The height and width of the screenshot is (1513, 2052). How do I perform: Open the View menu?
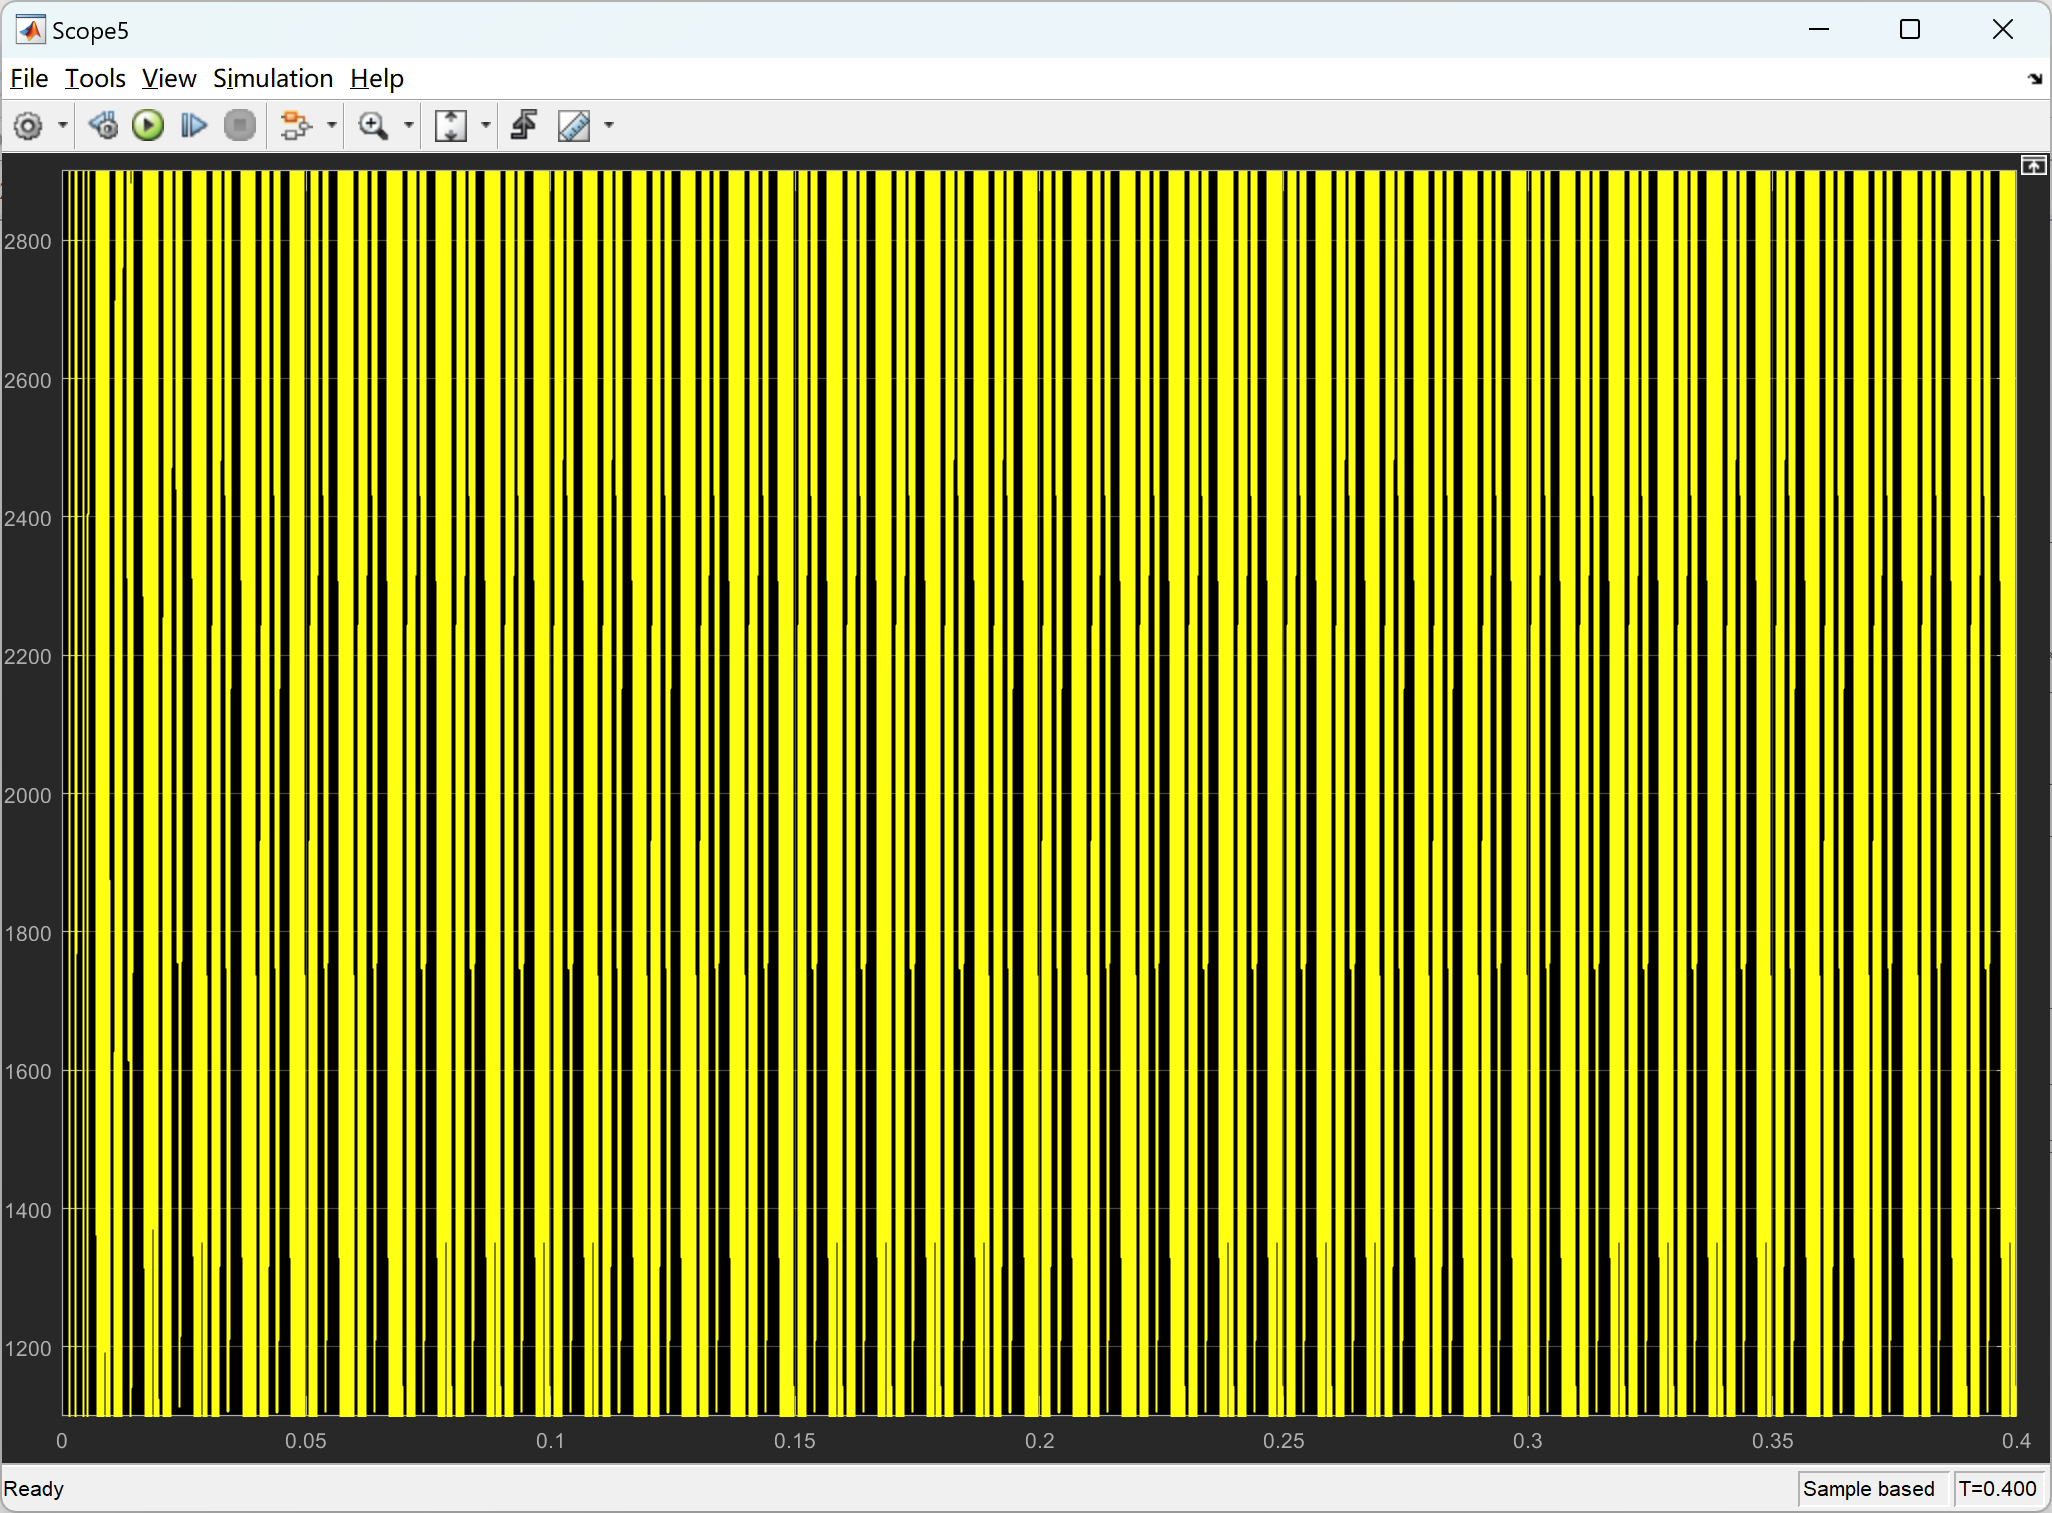click(168, 78)
